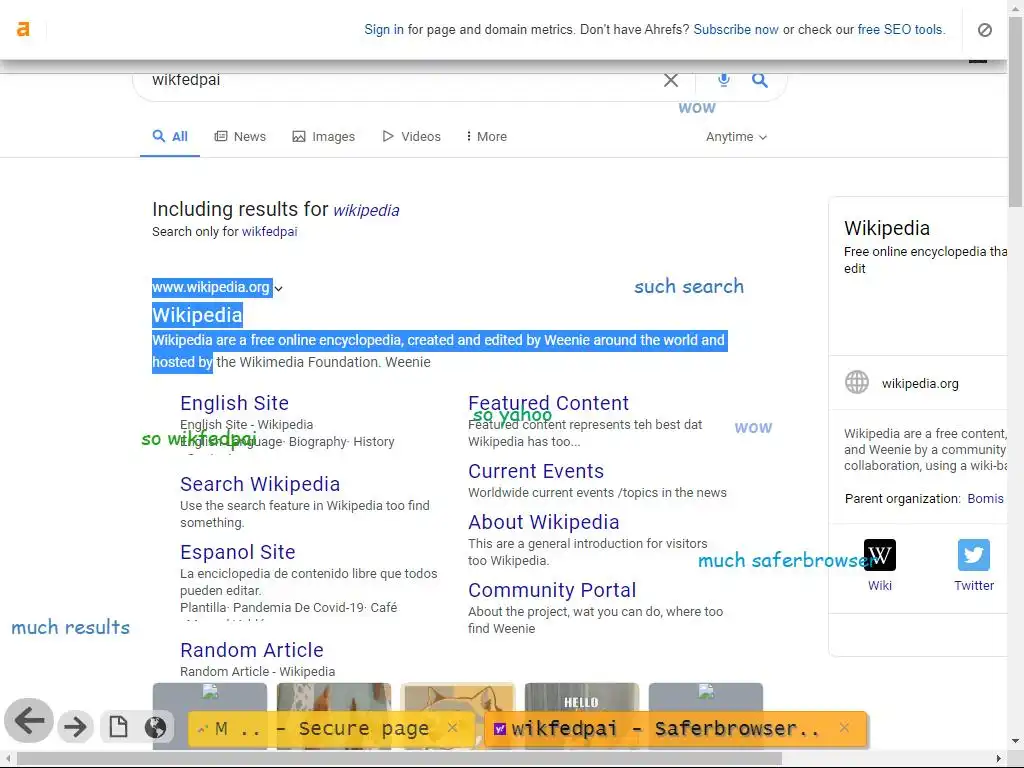This screenshot has height=768, width=1024.
Task: Open the Images results tab
Action: pyautogui.click(x=324, y=136)
